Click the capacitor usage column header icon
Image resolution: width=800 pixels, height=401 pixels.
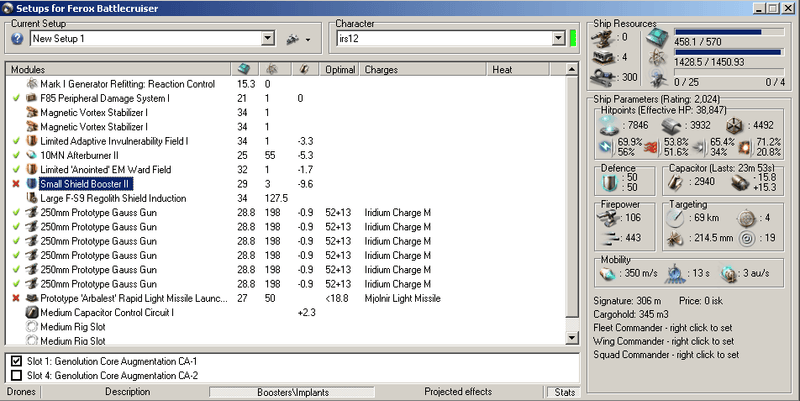pos(306,69)
